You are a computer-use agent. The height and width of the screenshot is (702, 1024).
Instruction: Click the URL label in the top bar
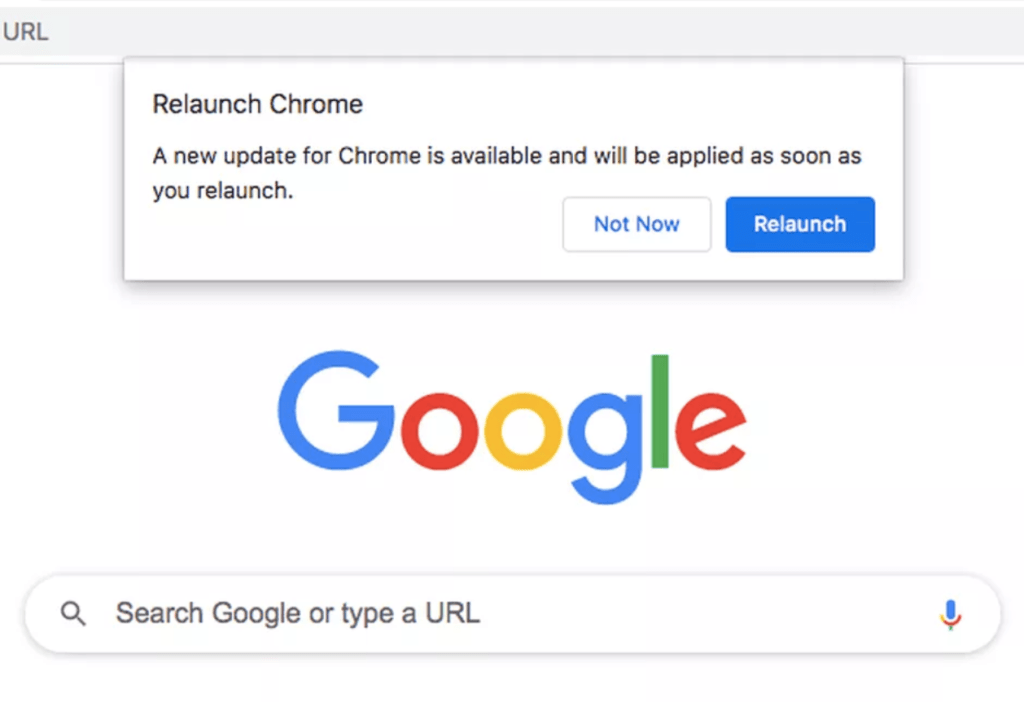25,32
